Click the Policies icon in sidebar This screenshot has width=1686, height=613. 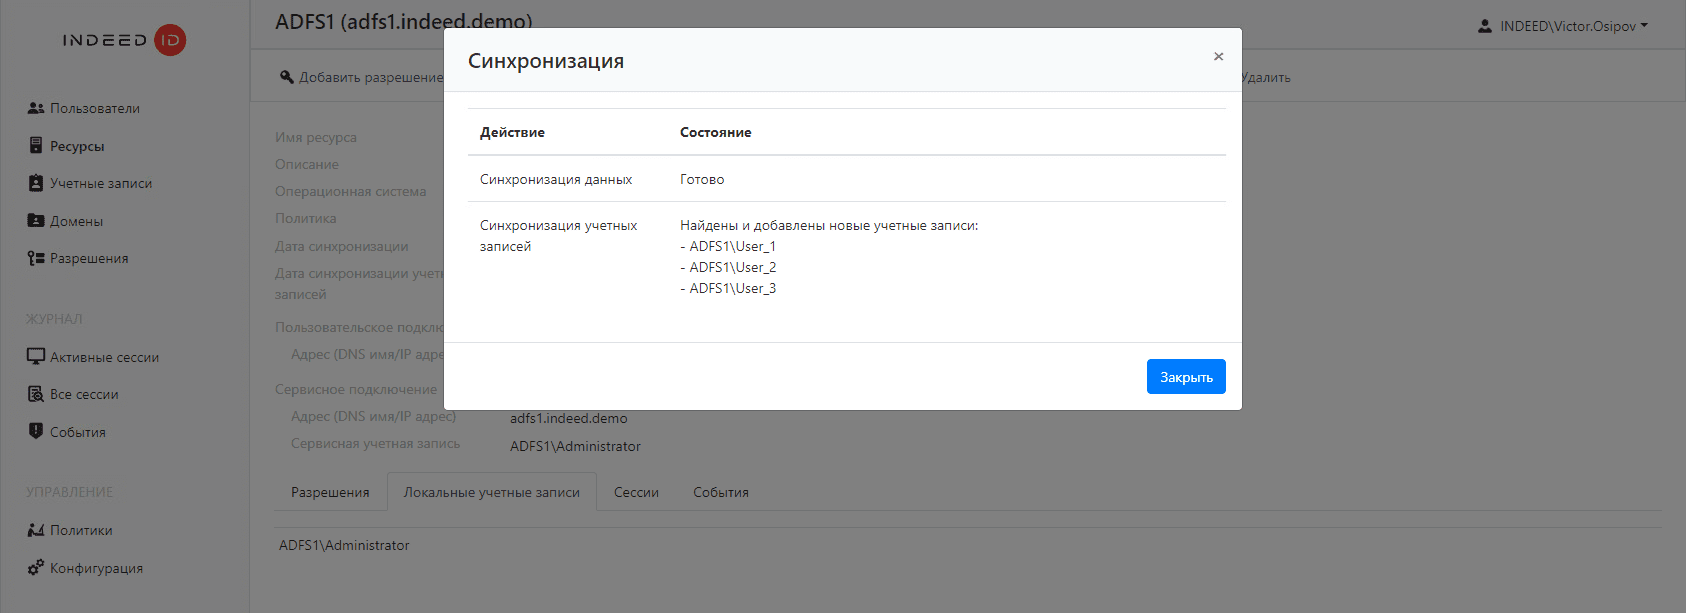(36, 530)
